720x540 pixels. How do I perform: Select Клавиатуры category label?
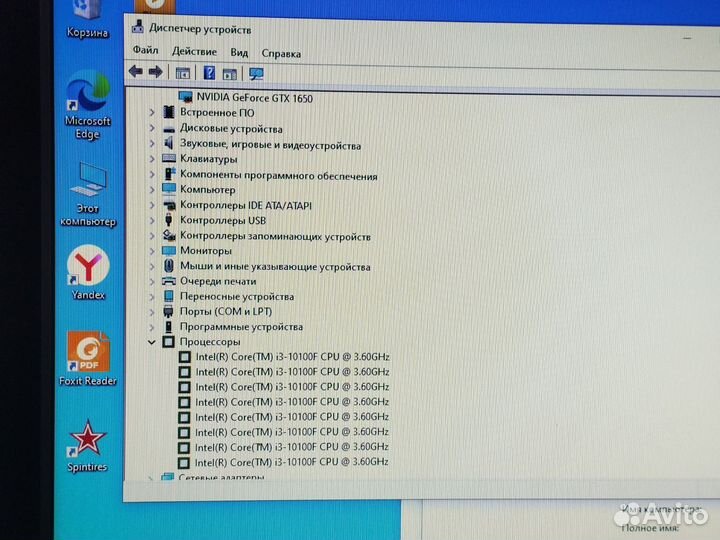tap(208, 159)
